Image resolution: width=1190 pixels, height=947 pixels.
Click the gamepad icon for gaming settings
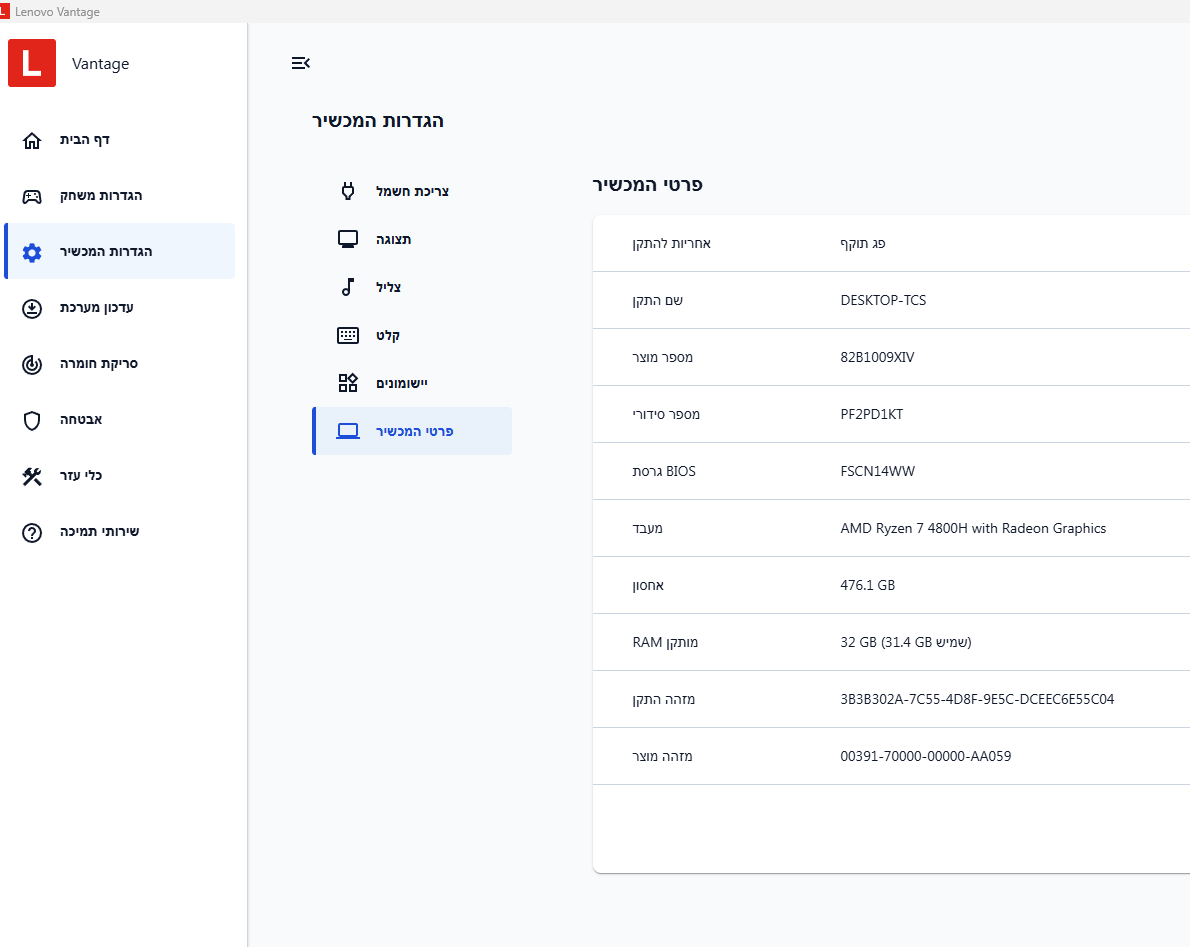[32, 196]
